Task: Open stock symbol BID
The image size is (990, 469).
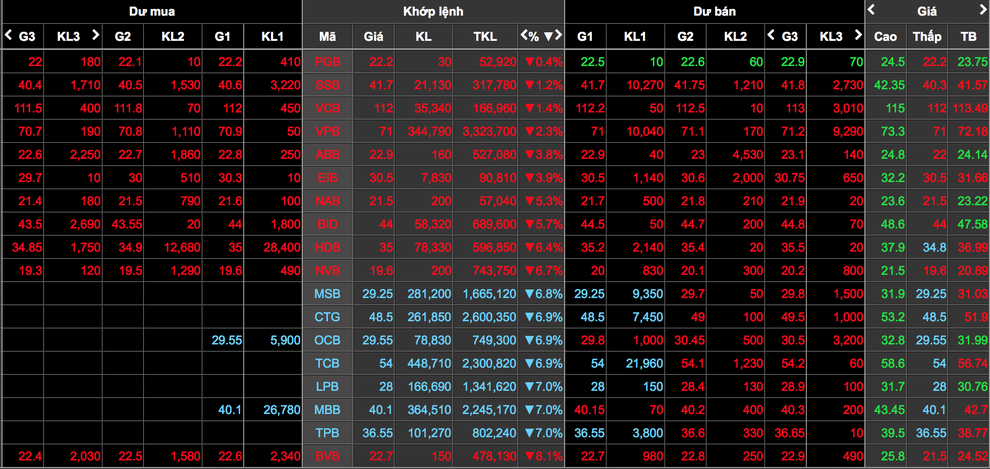Action: (x=327, y=224)
